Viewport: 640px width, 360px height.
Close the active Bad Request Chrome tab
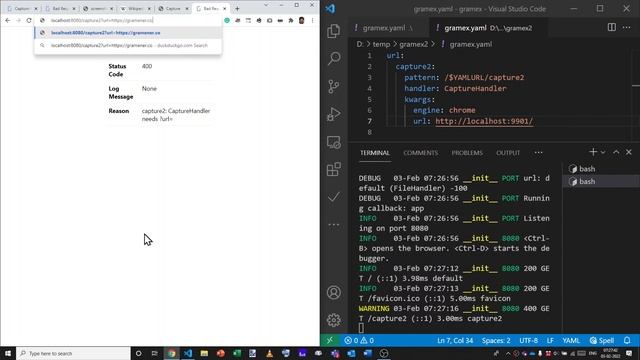(224, 8)
